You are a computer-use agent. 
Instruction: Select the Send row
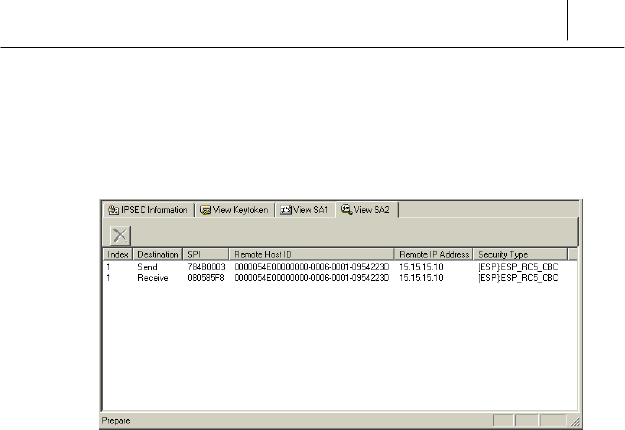click(x=340, y=267)
